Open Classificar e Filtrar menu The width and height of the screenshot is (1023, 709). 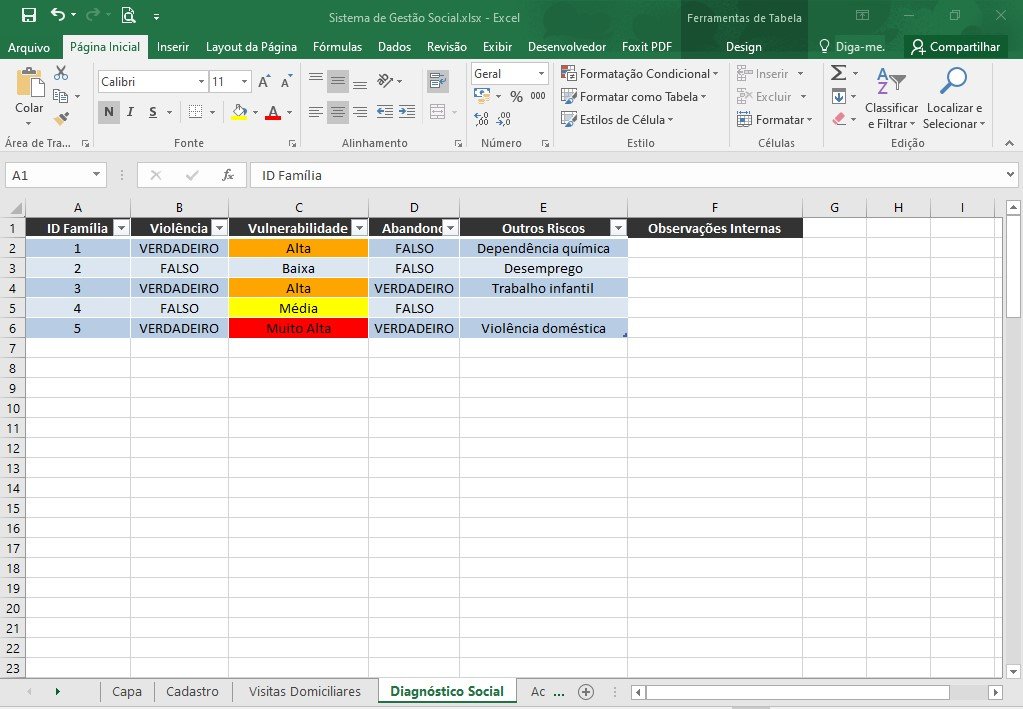click(891, 98)
